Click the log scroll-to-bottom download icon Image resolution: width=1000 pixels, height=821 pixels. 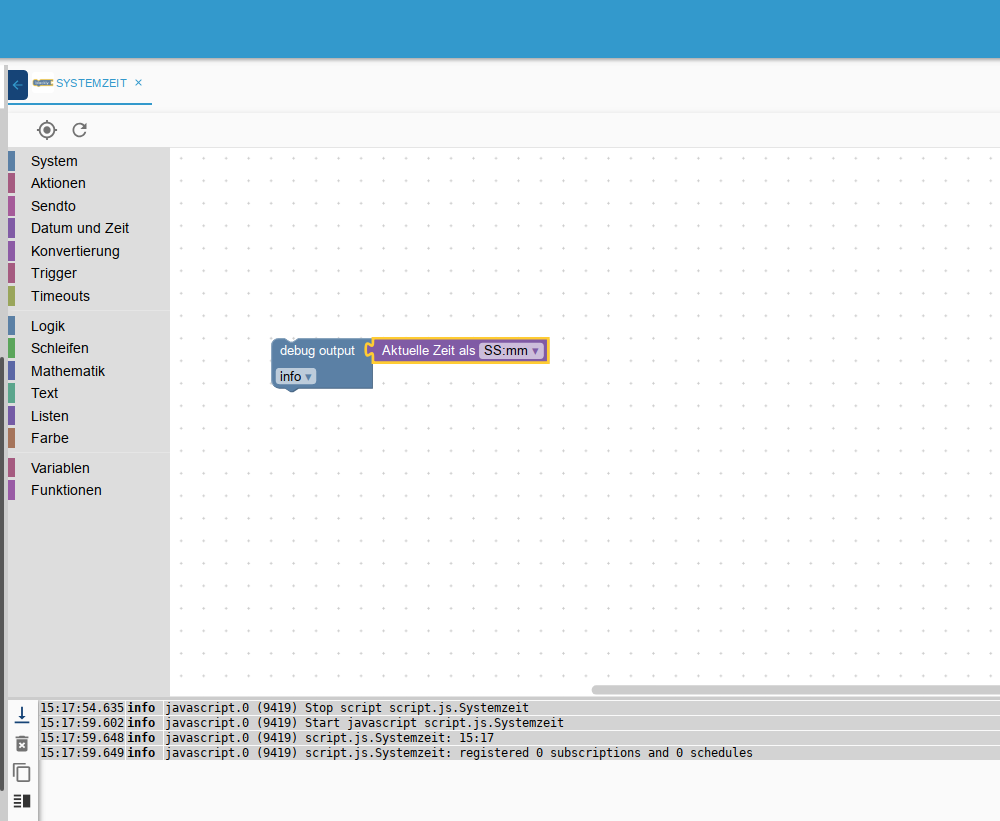[21, 715]
